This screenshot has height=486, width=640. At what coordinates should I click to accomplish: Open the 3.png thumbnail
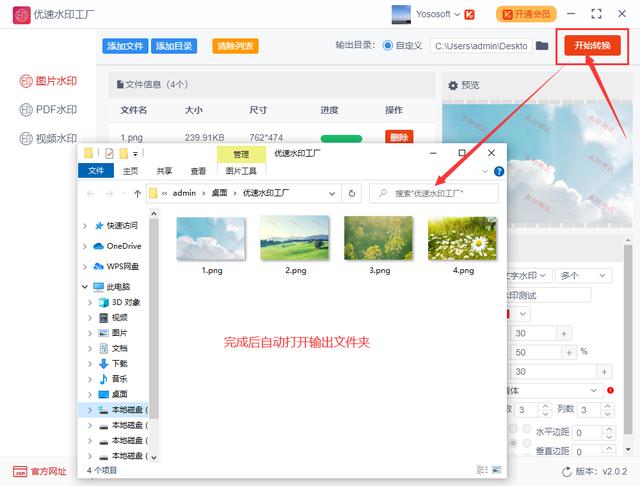(x=378, y=238)
